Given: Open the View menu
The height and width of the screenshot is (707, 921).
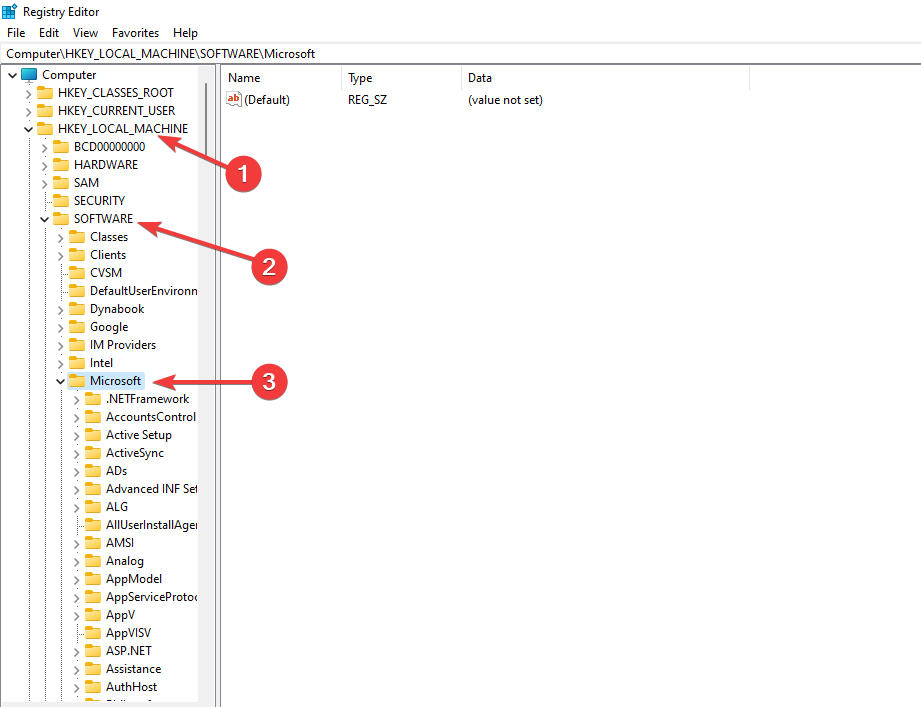Looking at the screenshot, I should [85, 33].
